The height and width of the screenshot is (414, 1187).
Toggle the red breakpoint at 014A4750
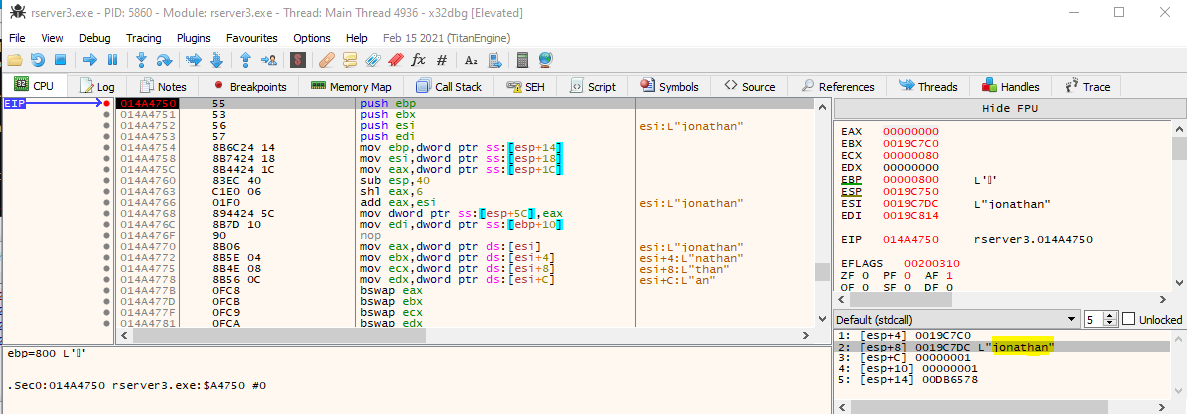click(107, 104)
